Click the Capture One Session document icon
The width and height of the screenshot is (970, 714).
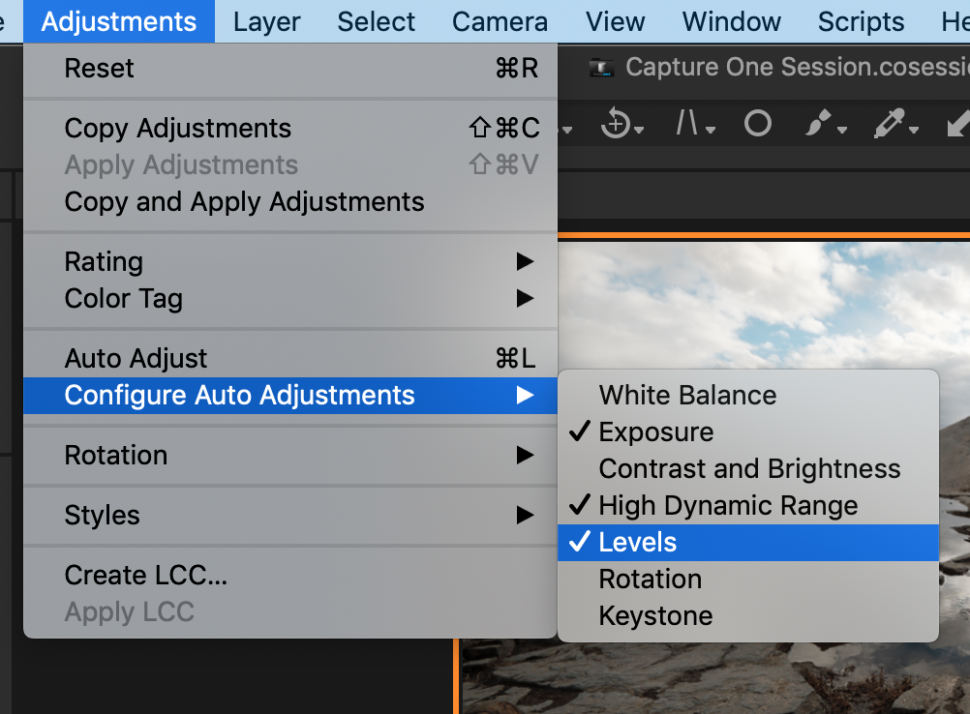tap(602, 67)
